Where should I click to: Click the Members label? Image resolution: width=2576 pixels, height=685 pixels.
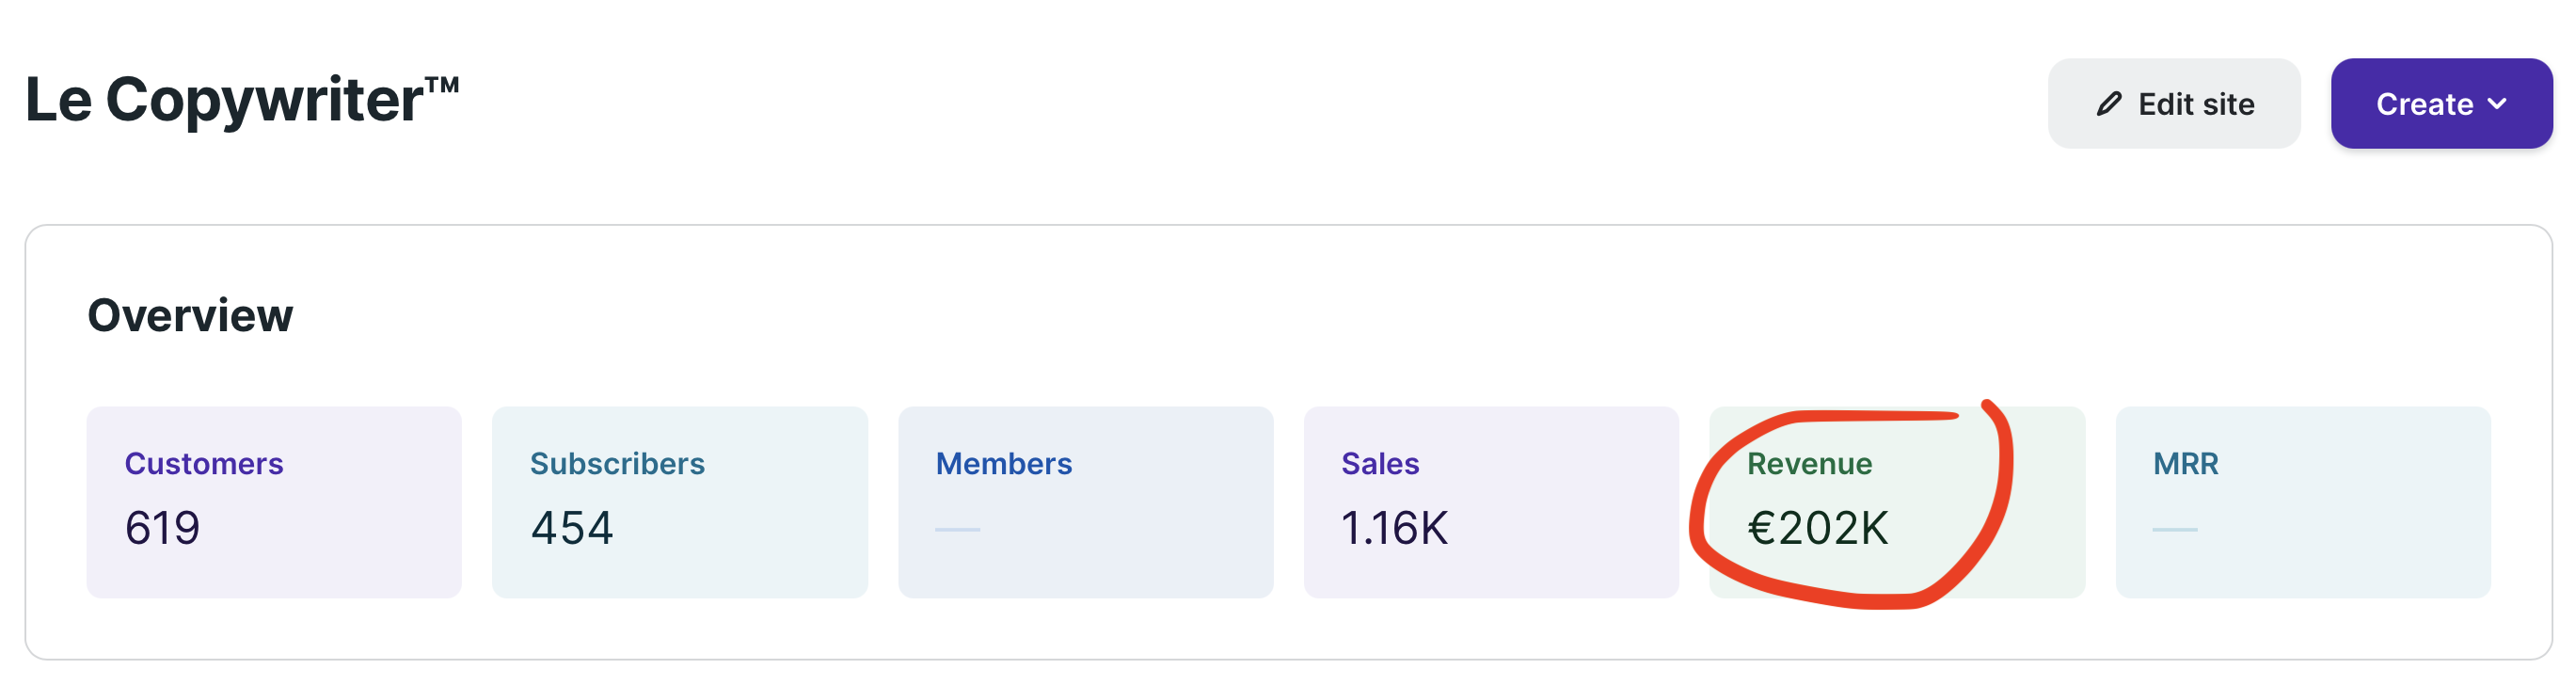pos(1003,464)
